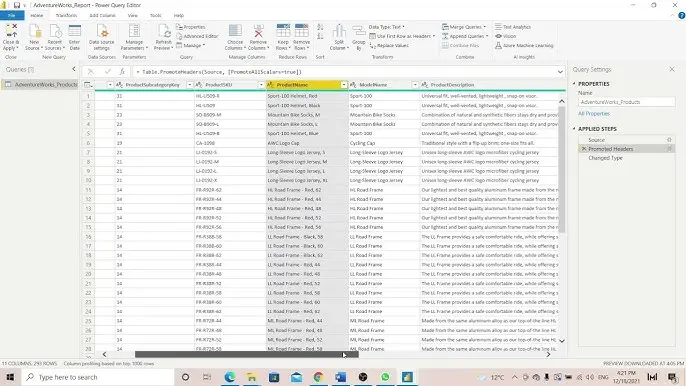Open query Properties
The height and width of the screenshot is (386, 686).
point(191,27)
